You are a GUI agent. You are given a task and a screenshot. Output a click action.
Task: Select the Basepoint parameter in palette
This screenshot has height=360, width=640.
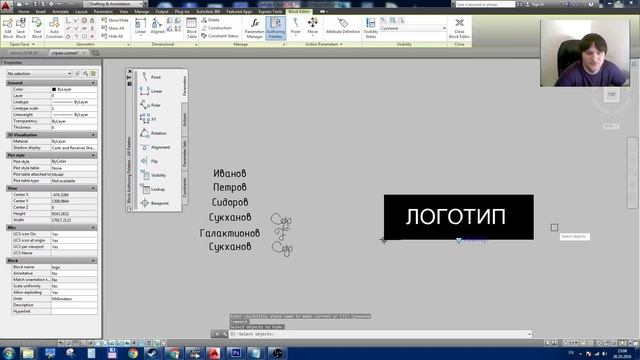click(x=154, y=203)
